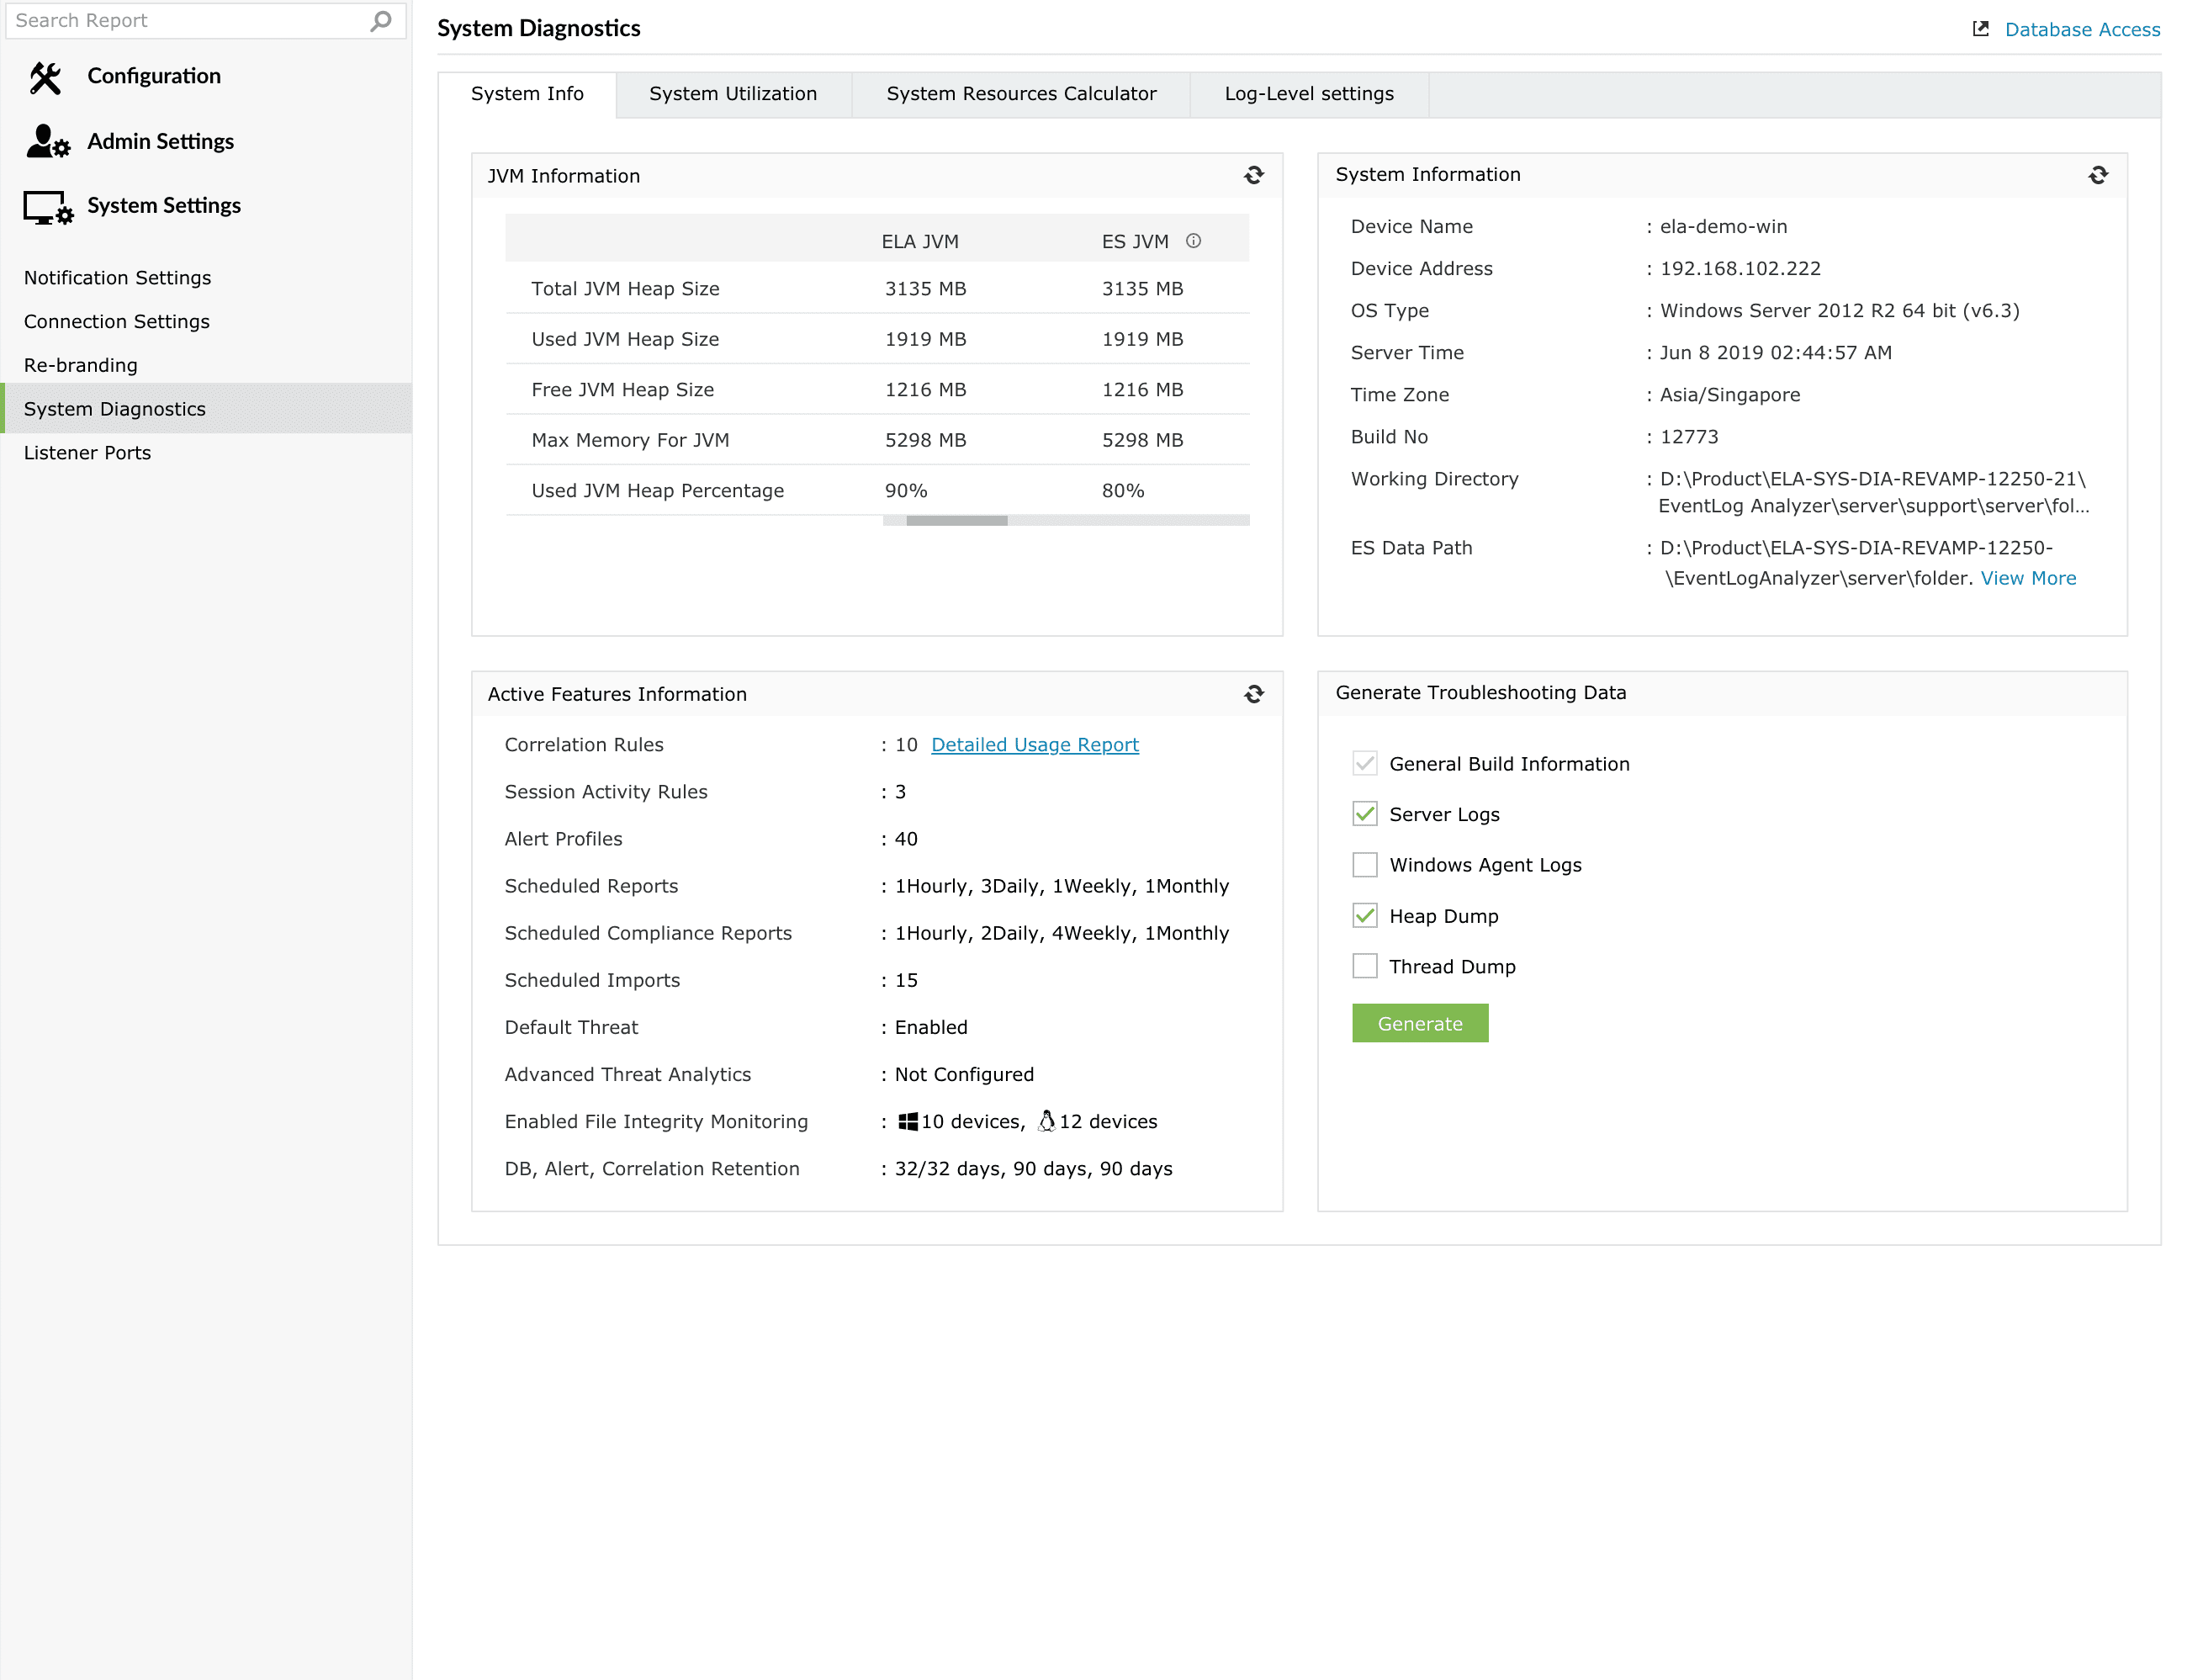Click the search magnifier icon
The height and width of the screenshot is (1680, 2187).
pos(380,21)
